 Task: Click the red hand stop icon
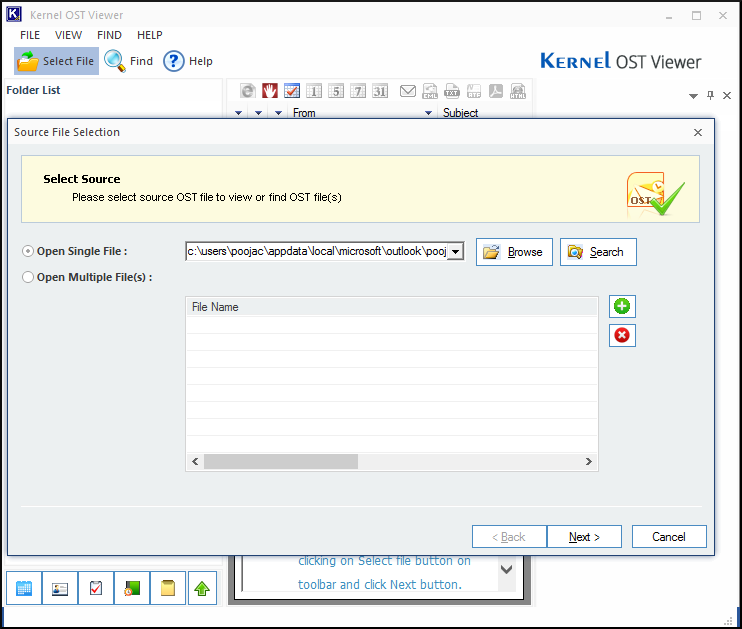click(270, 91)
